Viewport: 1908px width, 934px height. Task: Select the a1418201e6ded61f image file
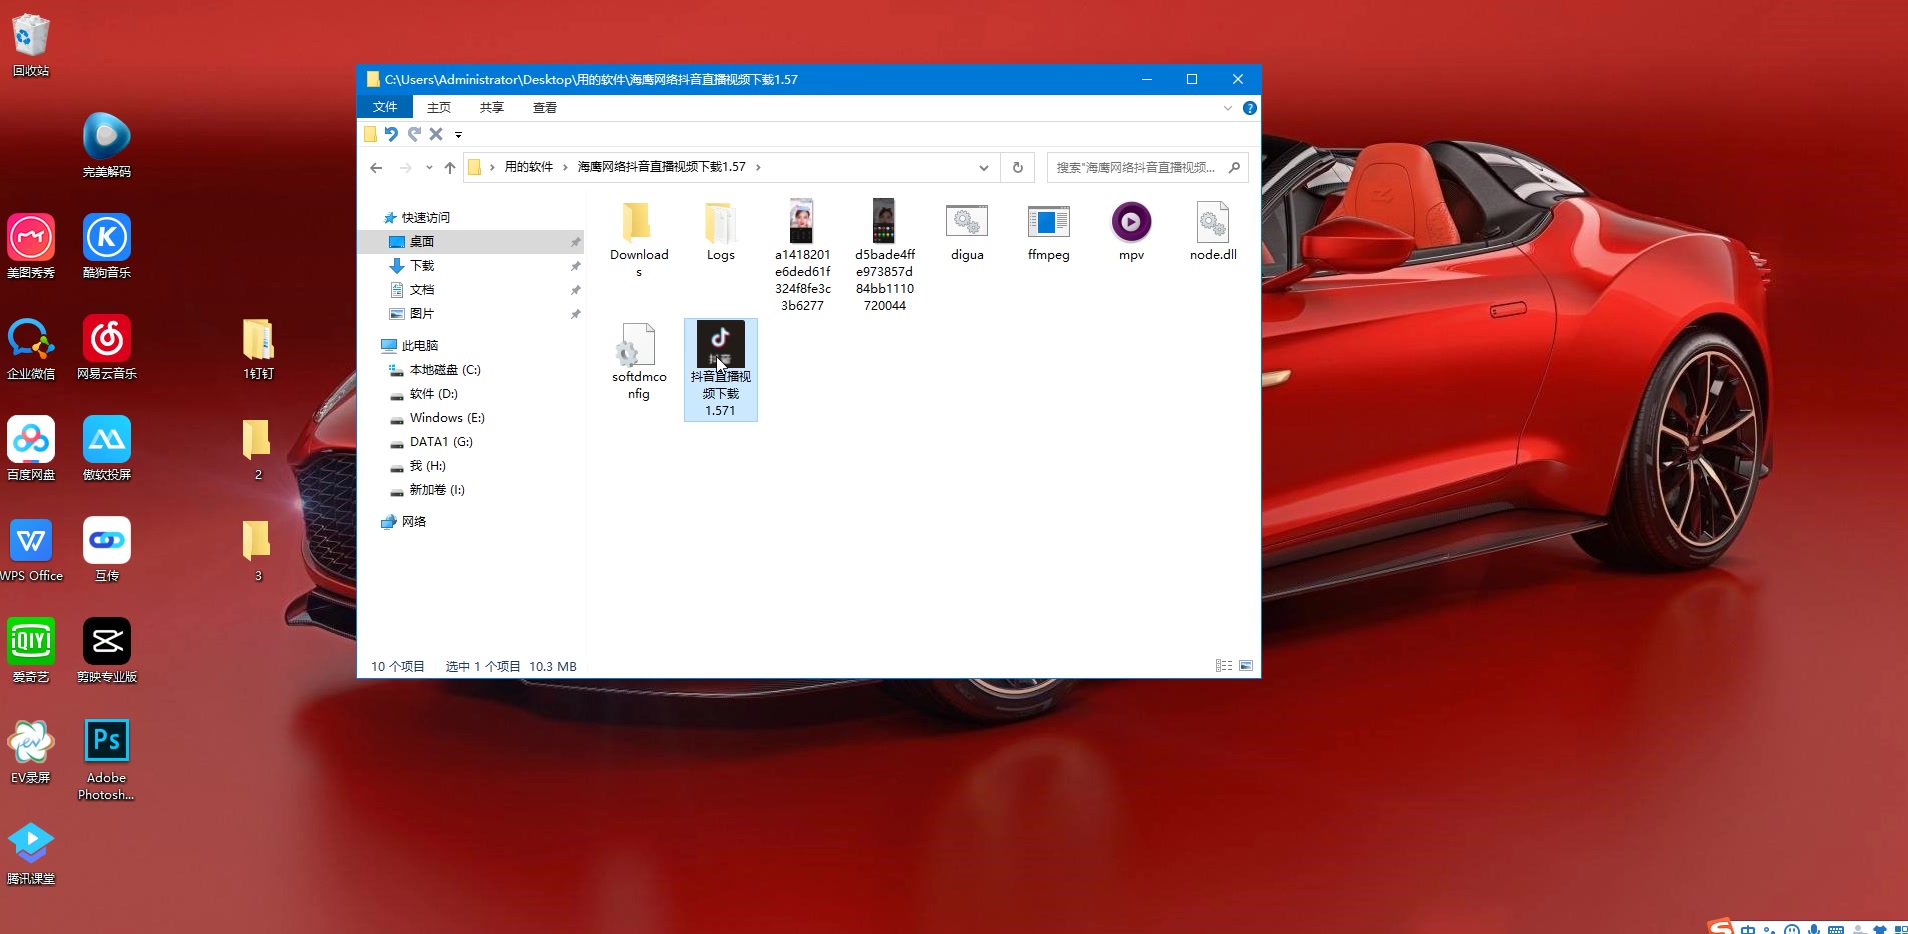tap(802, 256)
